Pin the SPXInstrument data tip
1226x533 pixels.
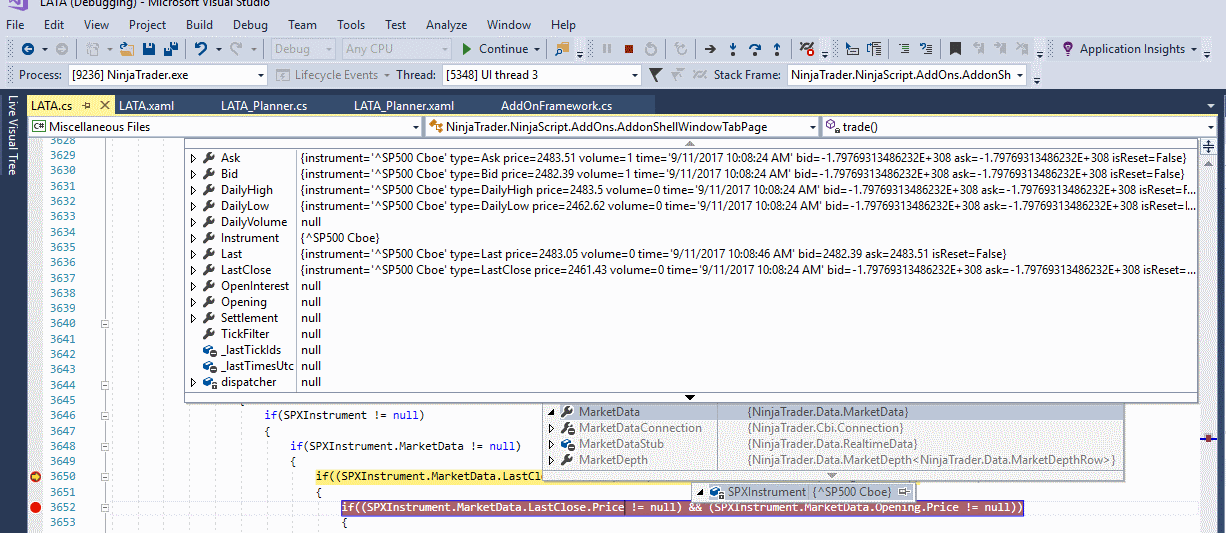pos(903,492)
